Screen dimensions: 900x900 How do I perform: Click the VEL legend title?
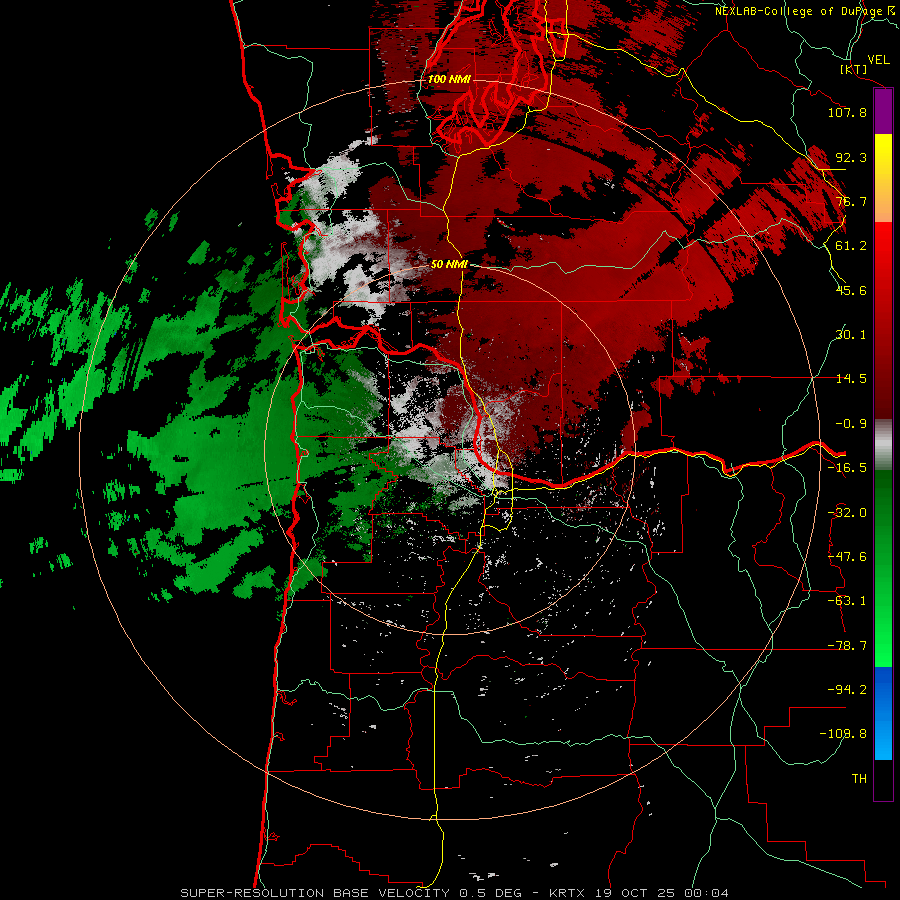[878, 60]
